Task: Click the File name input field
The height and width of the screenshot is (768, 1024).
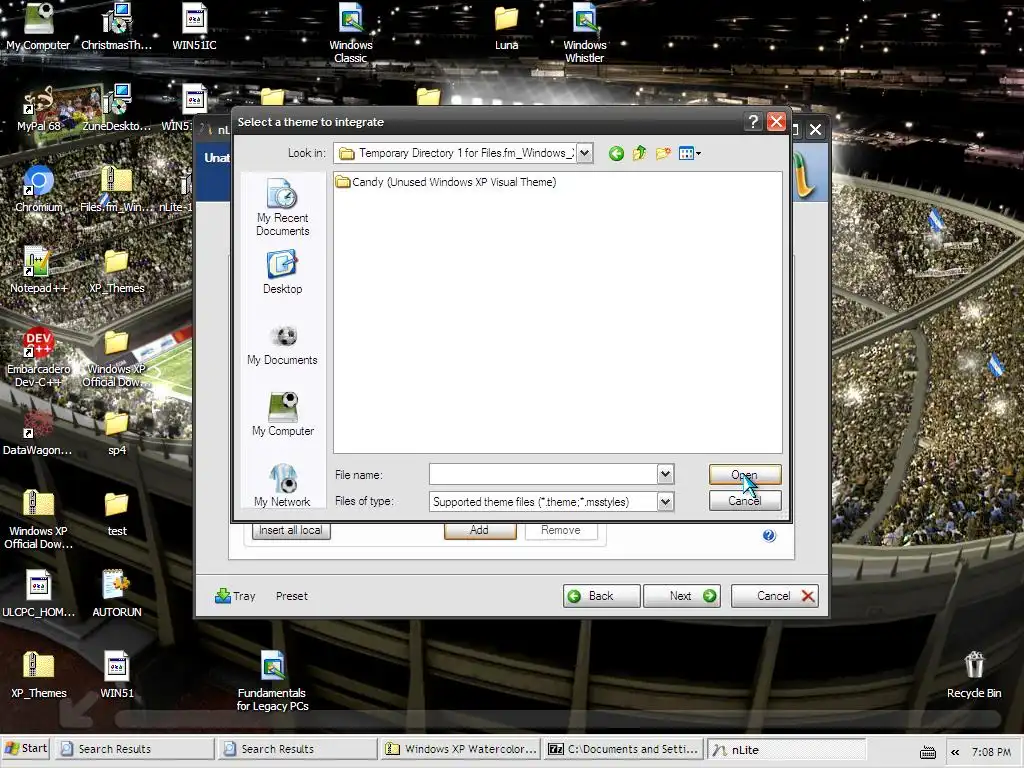Action: [x=543, y=474]
